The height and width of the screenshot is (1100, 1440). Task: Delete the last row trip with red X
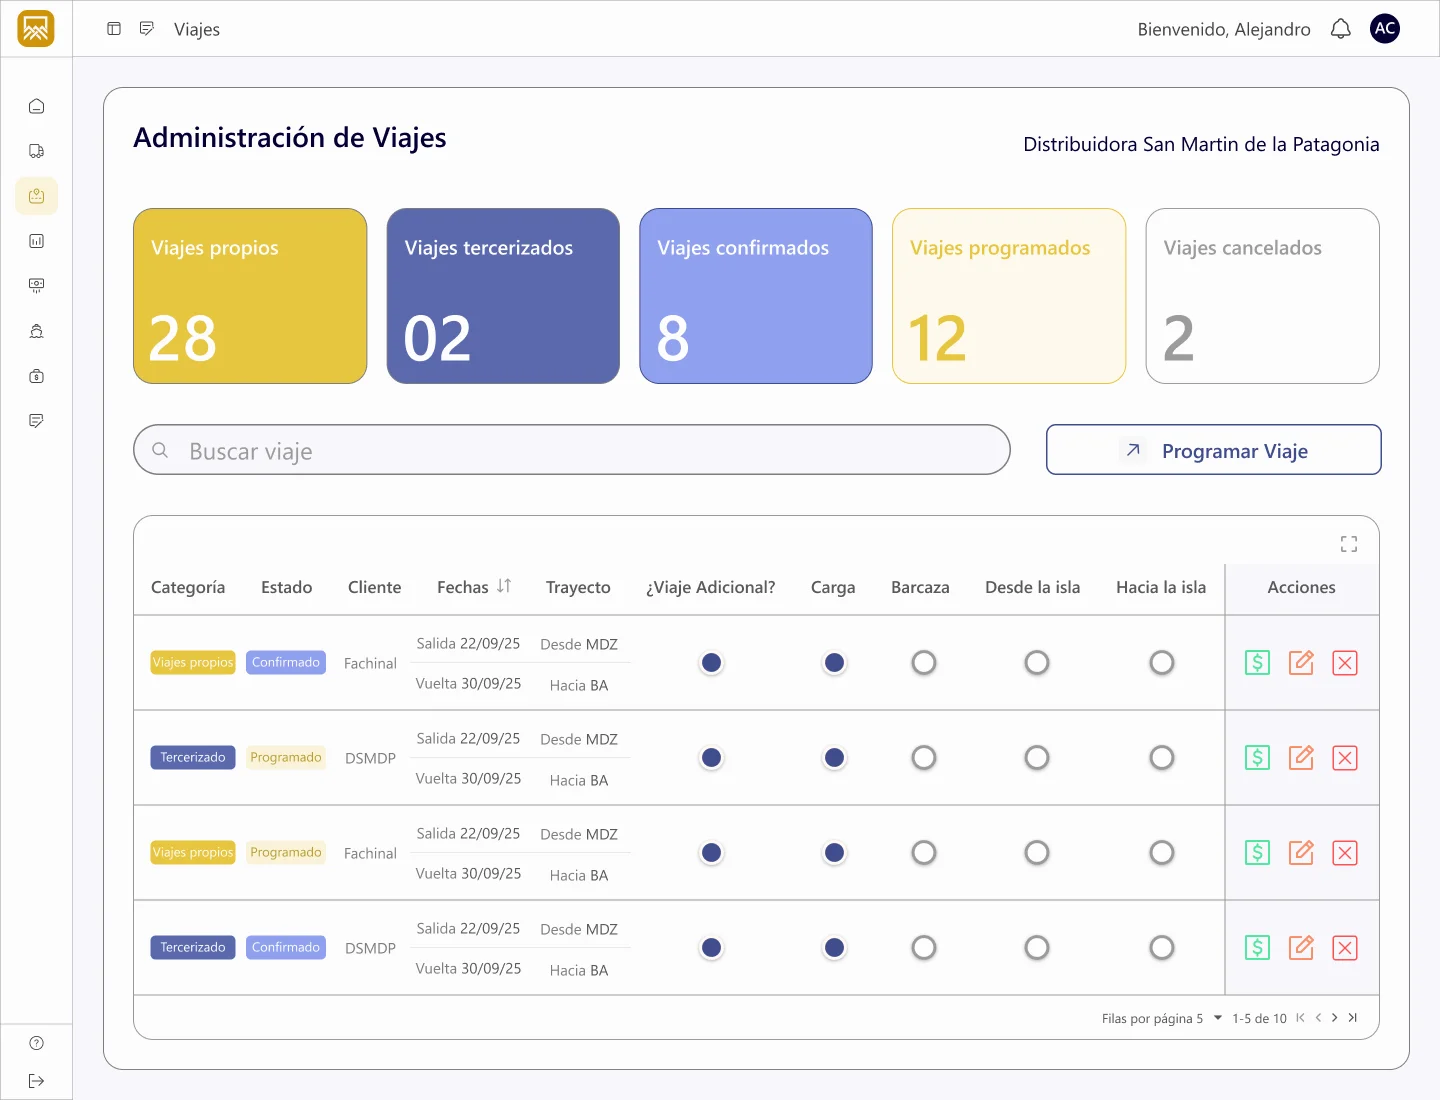[1345, 948]
